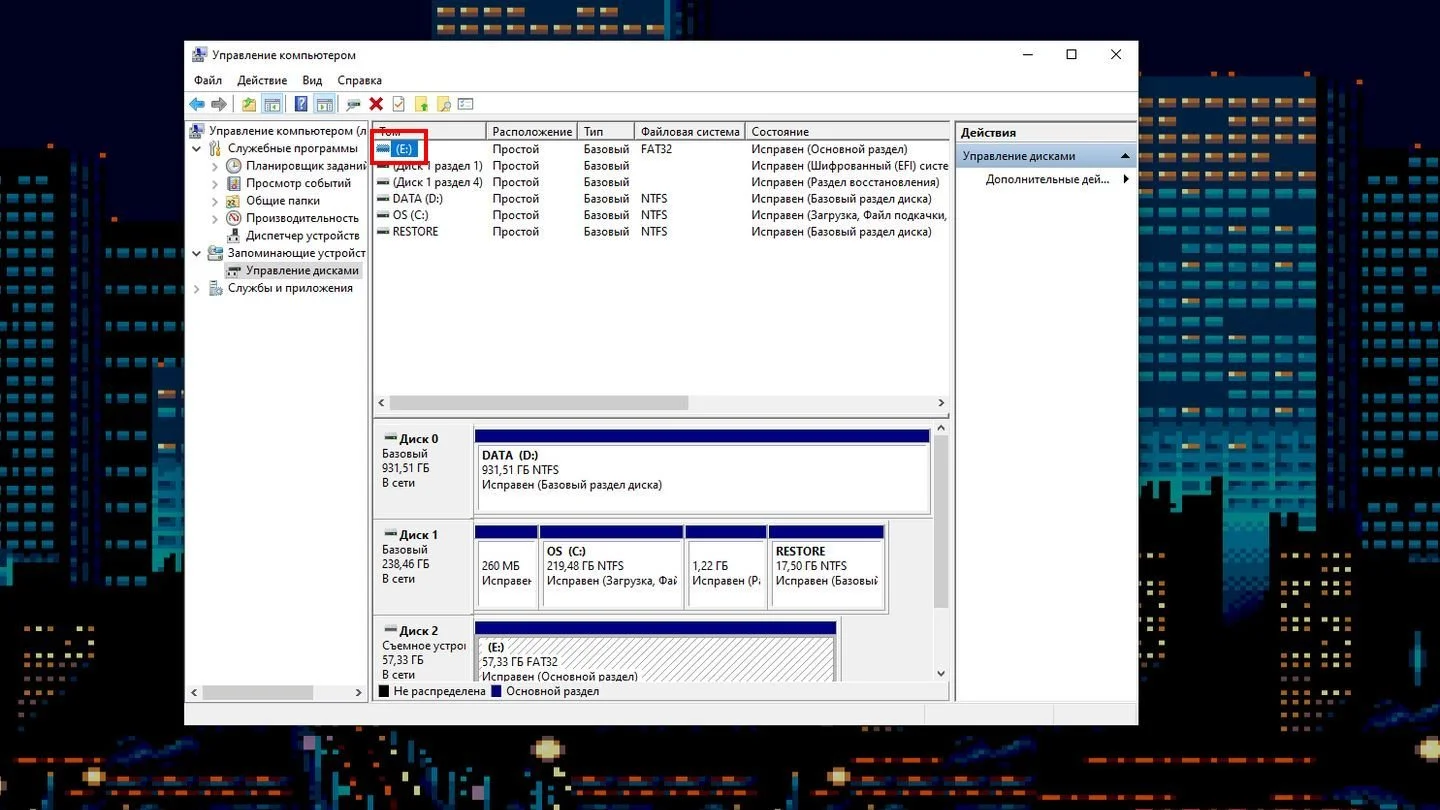Expand the Планировщик заданий node
Image resolution: width=1440 pixels, height=810 pixels.
click(215, 166)
